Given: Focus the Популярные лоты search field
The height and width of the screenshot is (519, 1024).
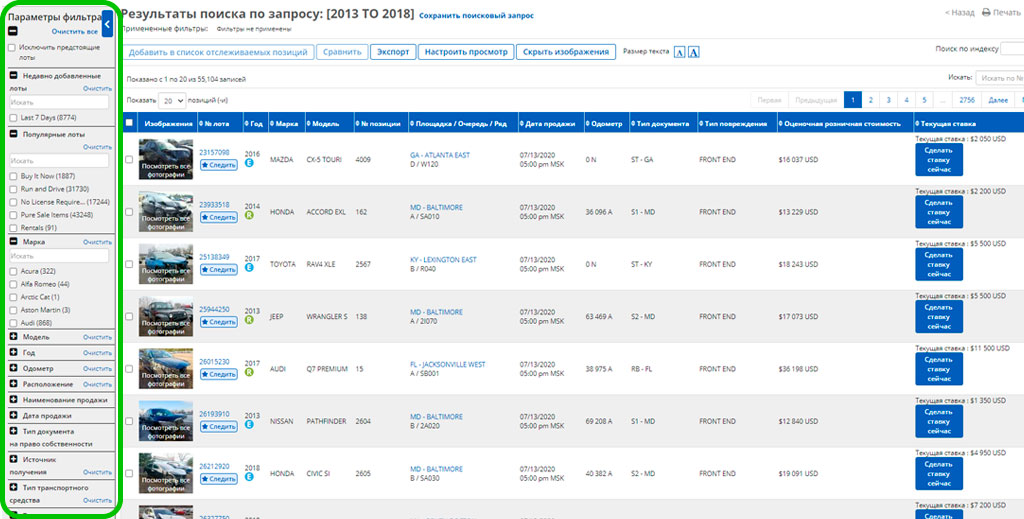Looking at the screenshot, I should pyautogui.click(x=59, y=161).
